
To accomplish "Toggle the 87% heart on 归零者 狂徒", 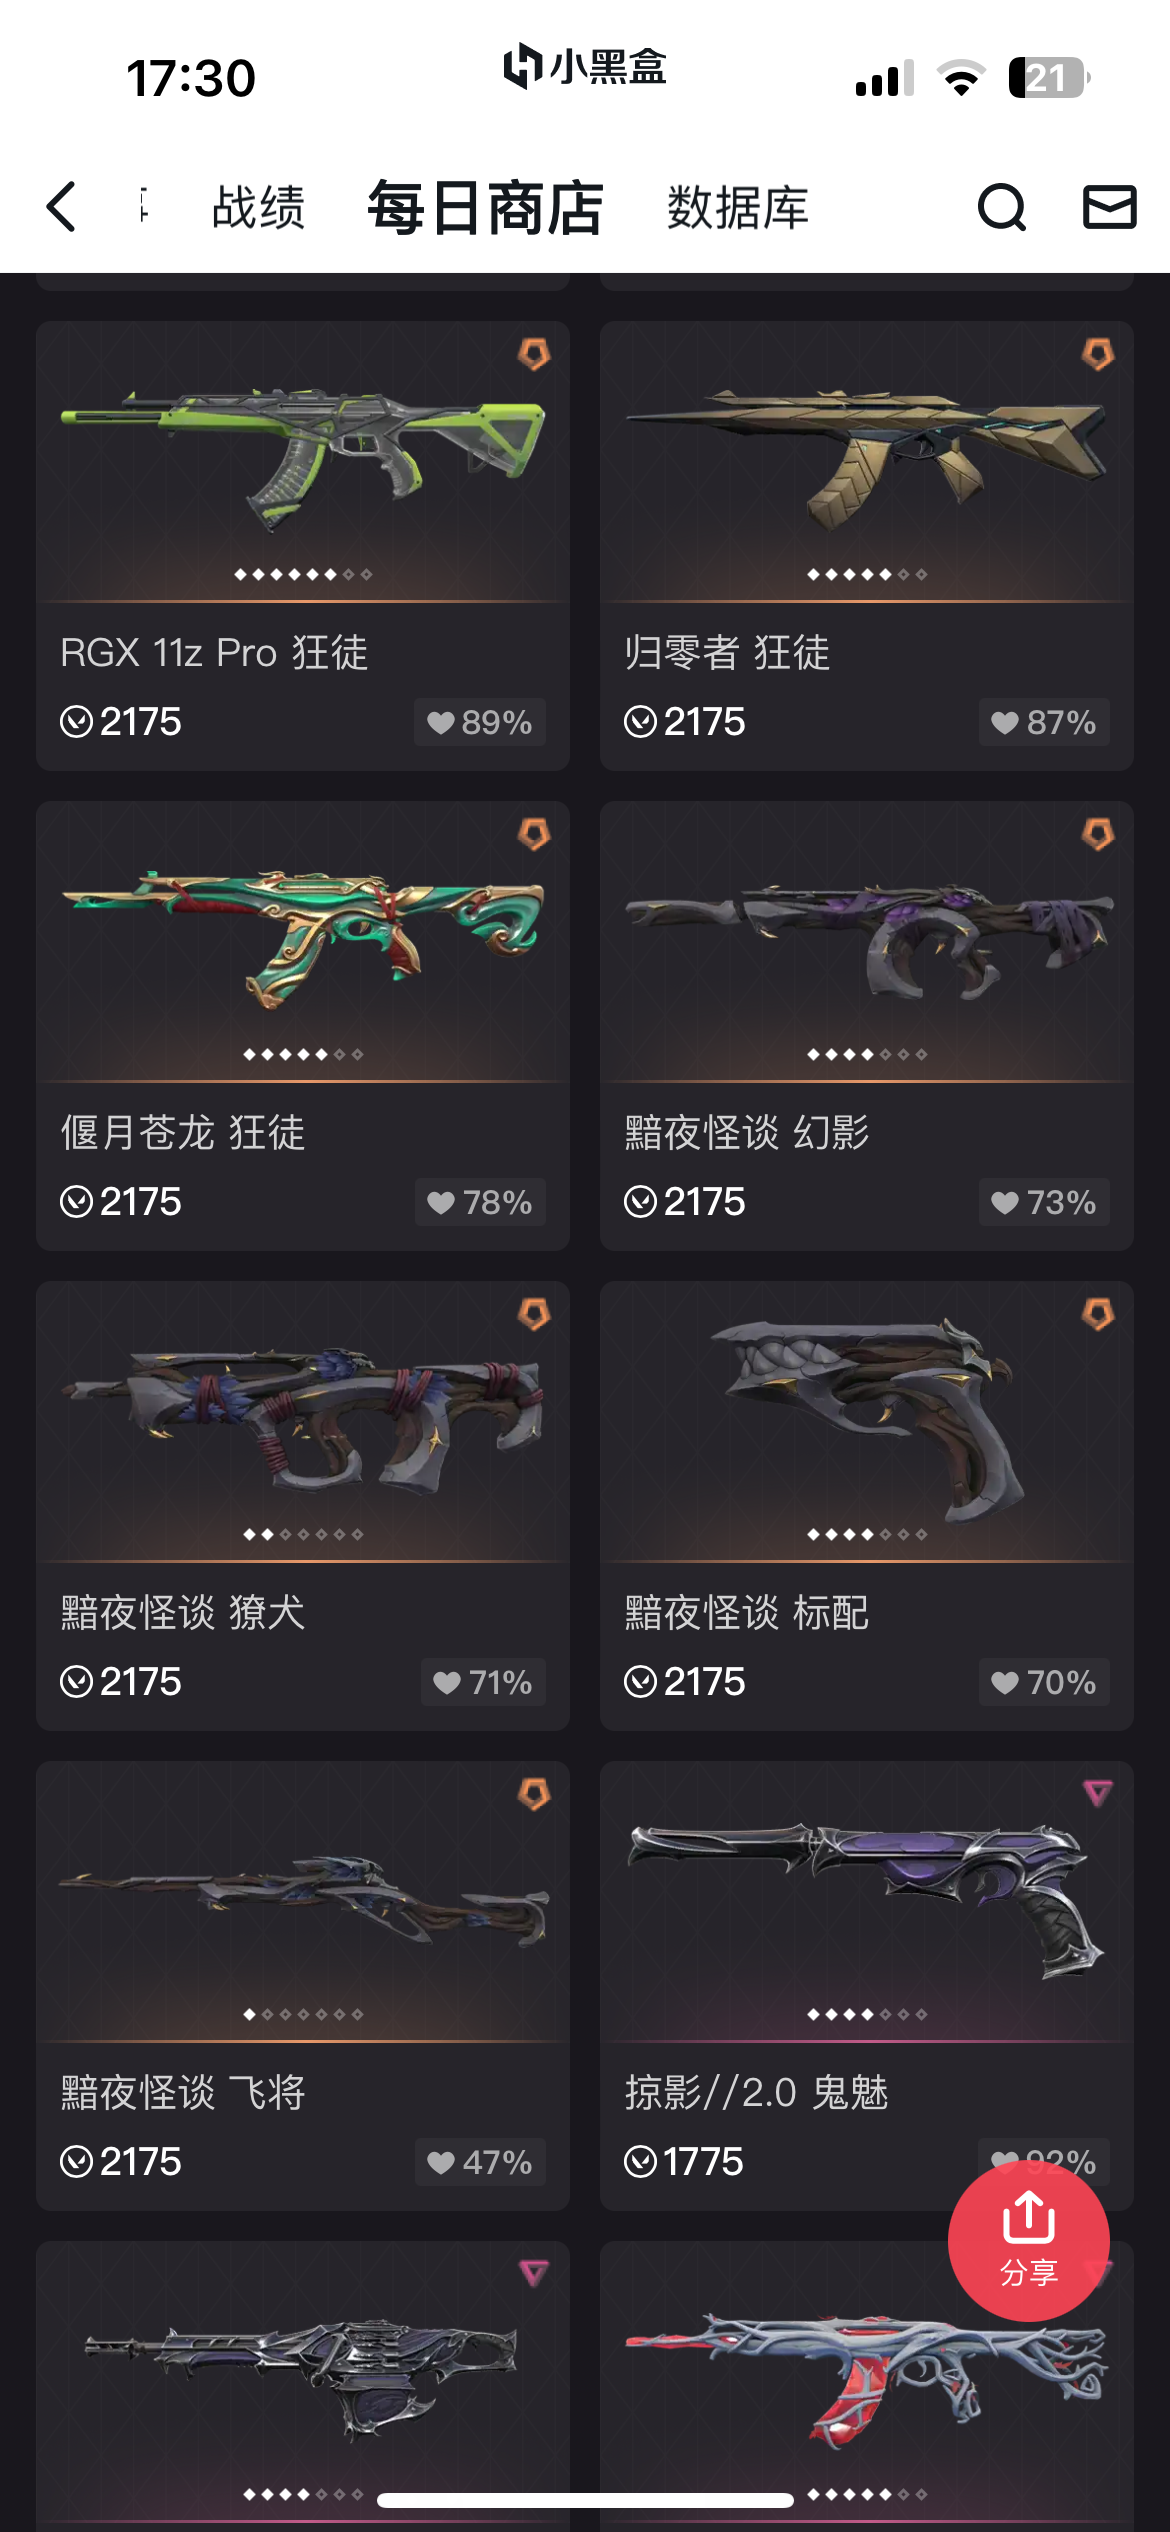I will 1044,722.
